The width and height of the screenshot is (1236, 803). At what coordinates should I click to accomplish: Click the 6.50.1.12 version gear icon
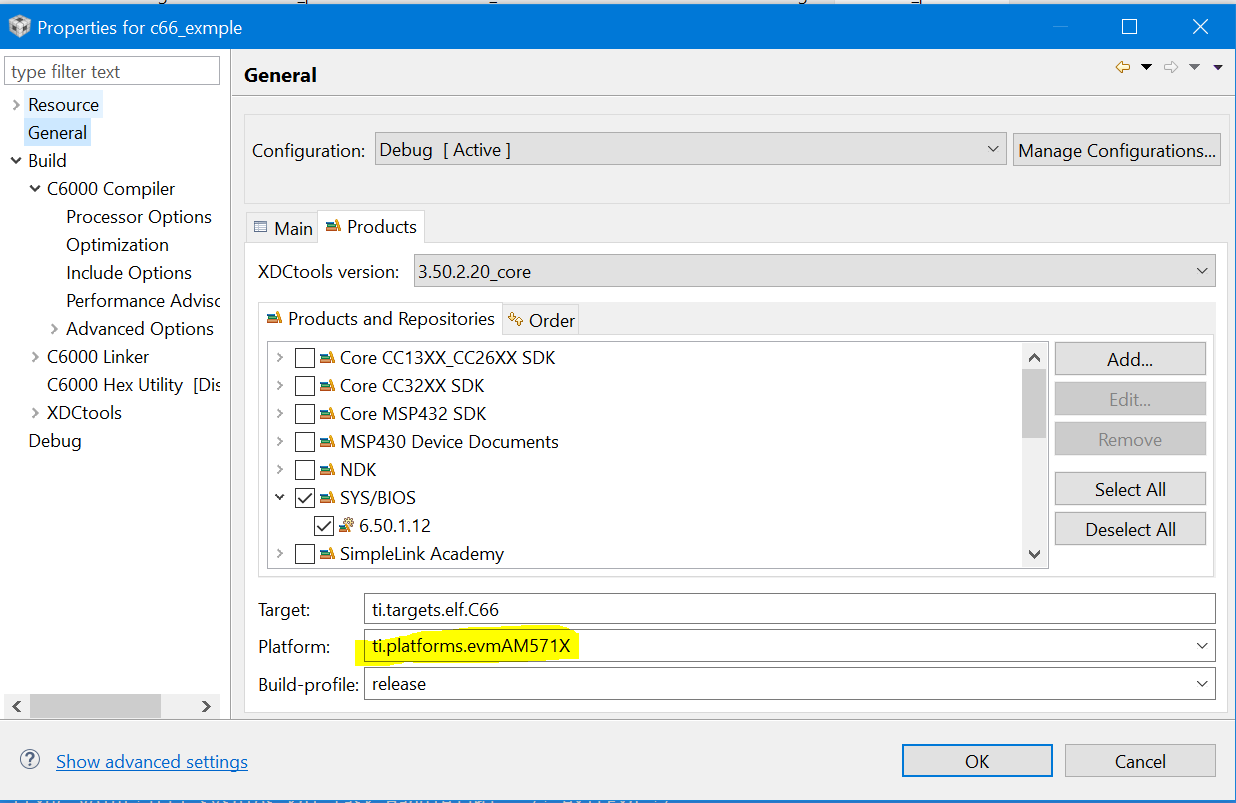coord(347,525)
